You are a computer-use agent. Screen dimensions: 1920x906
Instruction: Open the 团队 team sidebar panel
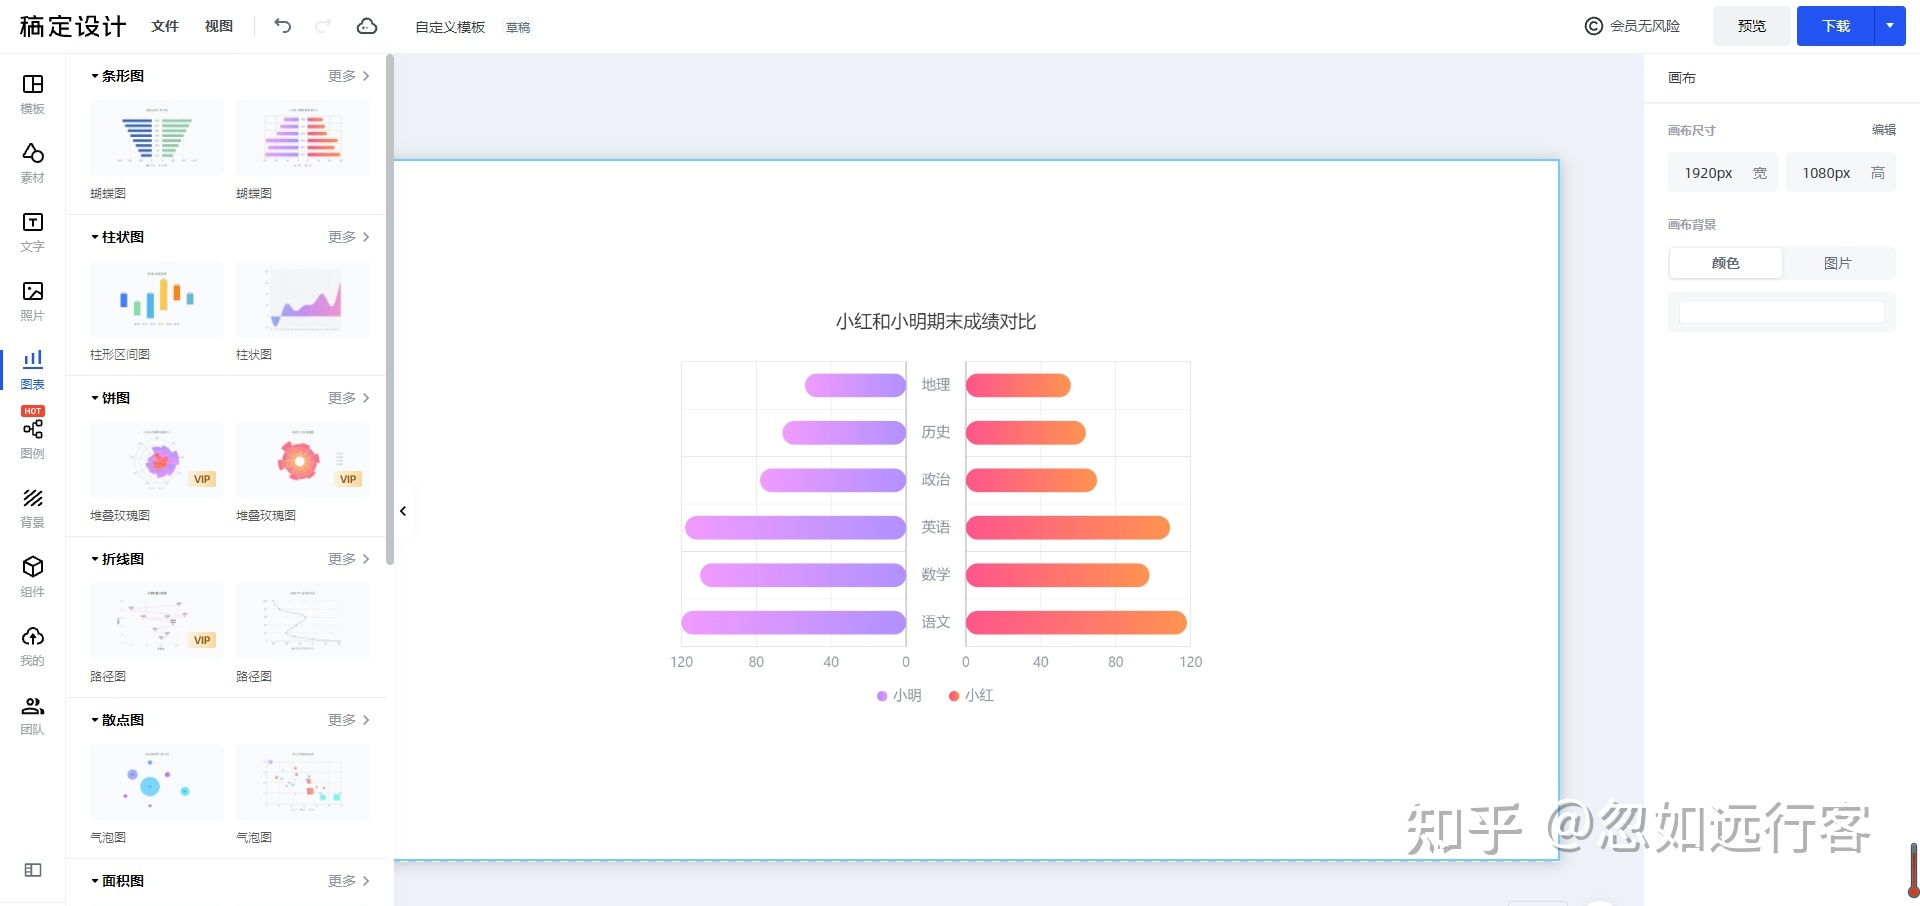33,715
